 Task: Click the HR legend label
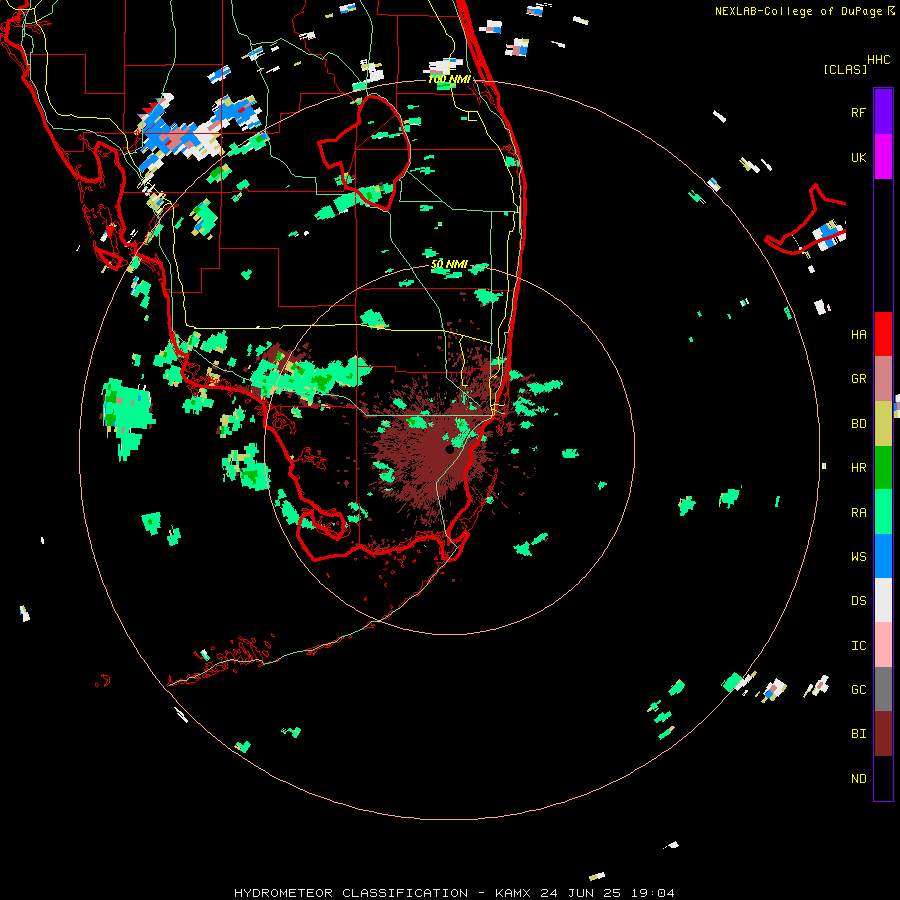pos(858,468)
